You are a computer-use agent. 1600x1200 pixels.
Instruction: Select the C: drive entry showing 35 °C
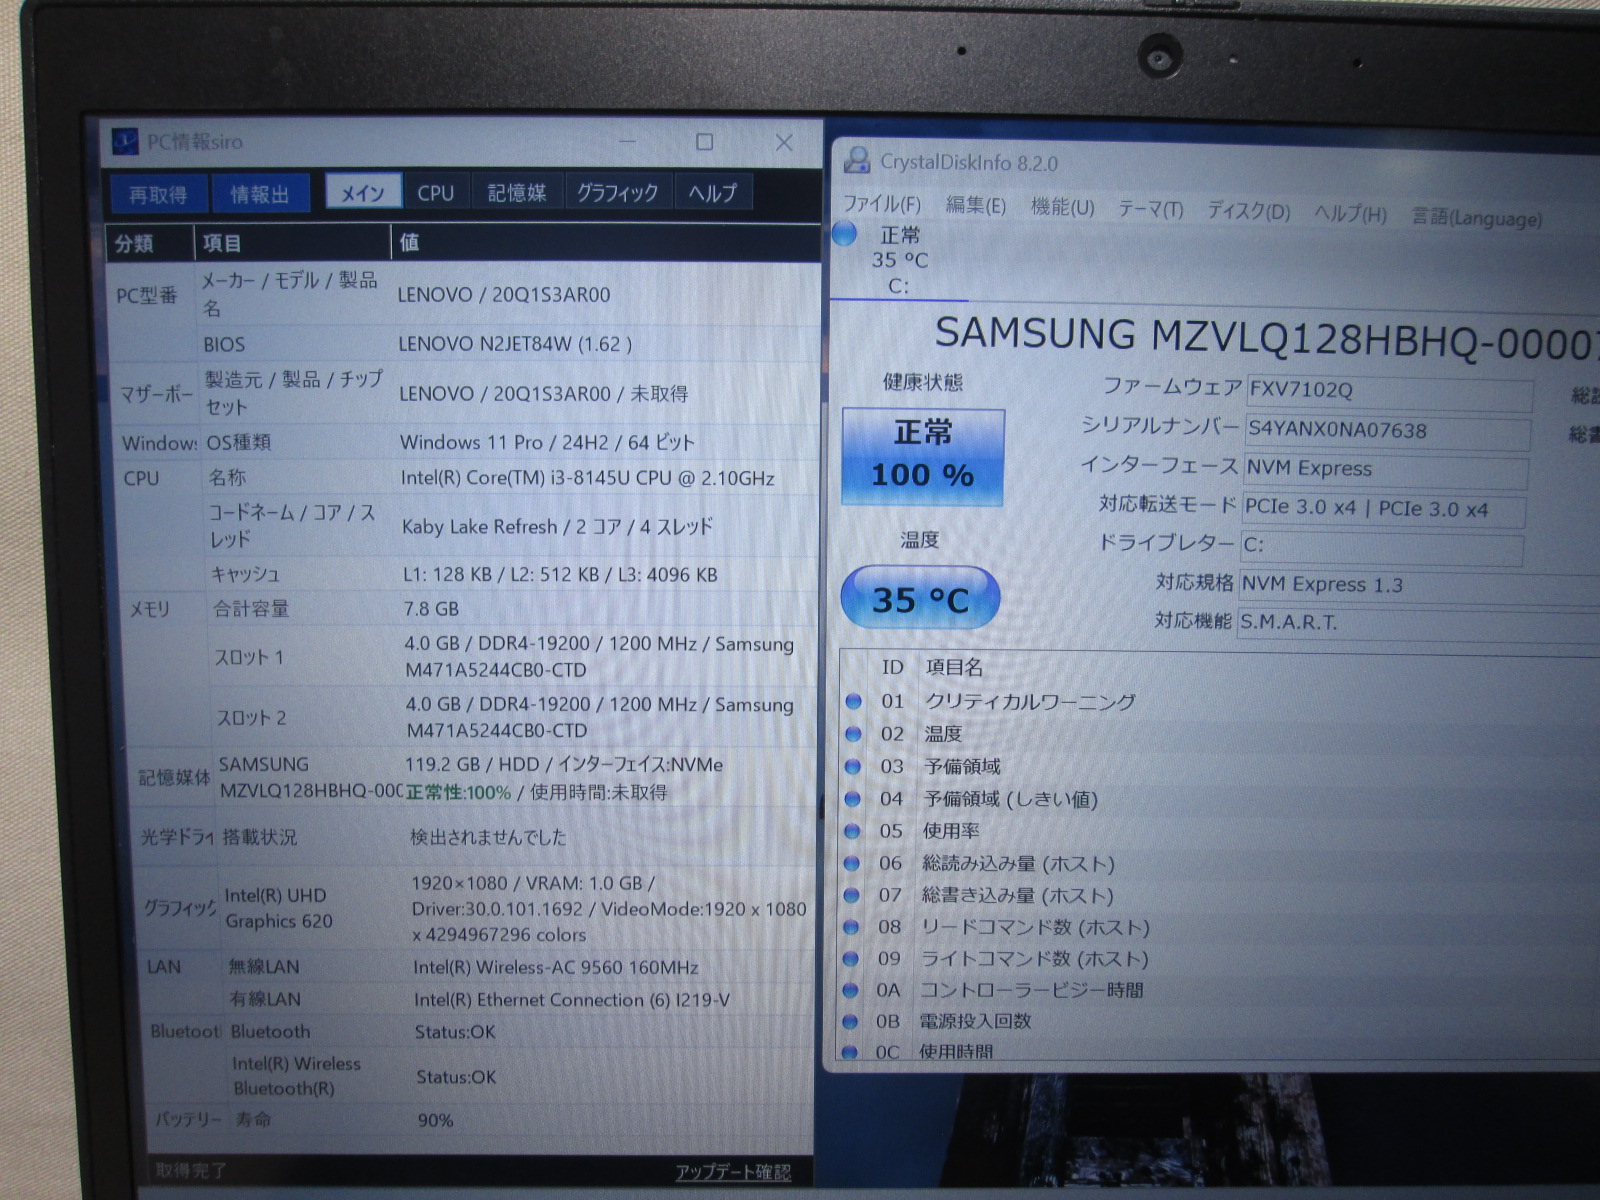tap(899, 260)
